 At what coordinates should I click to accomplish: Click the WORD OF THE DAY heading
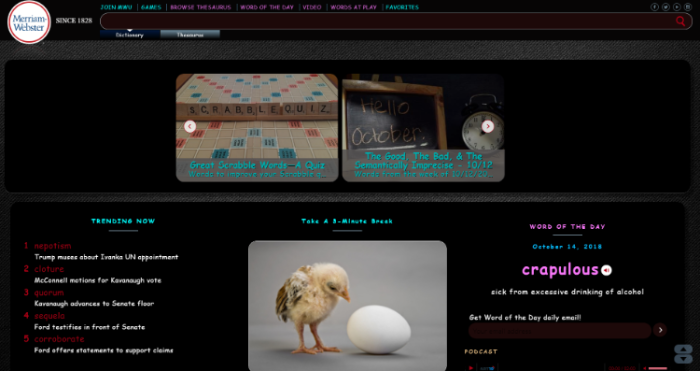pyautogui.click(x=567, y=227)
